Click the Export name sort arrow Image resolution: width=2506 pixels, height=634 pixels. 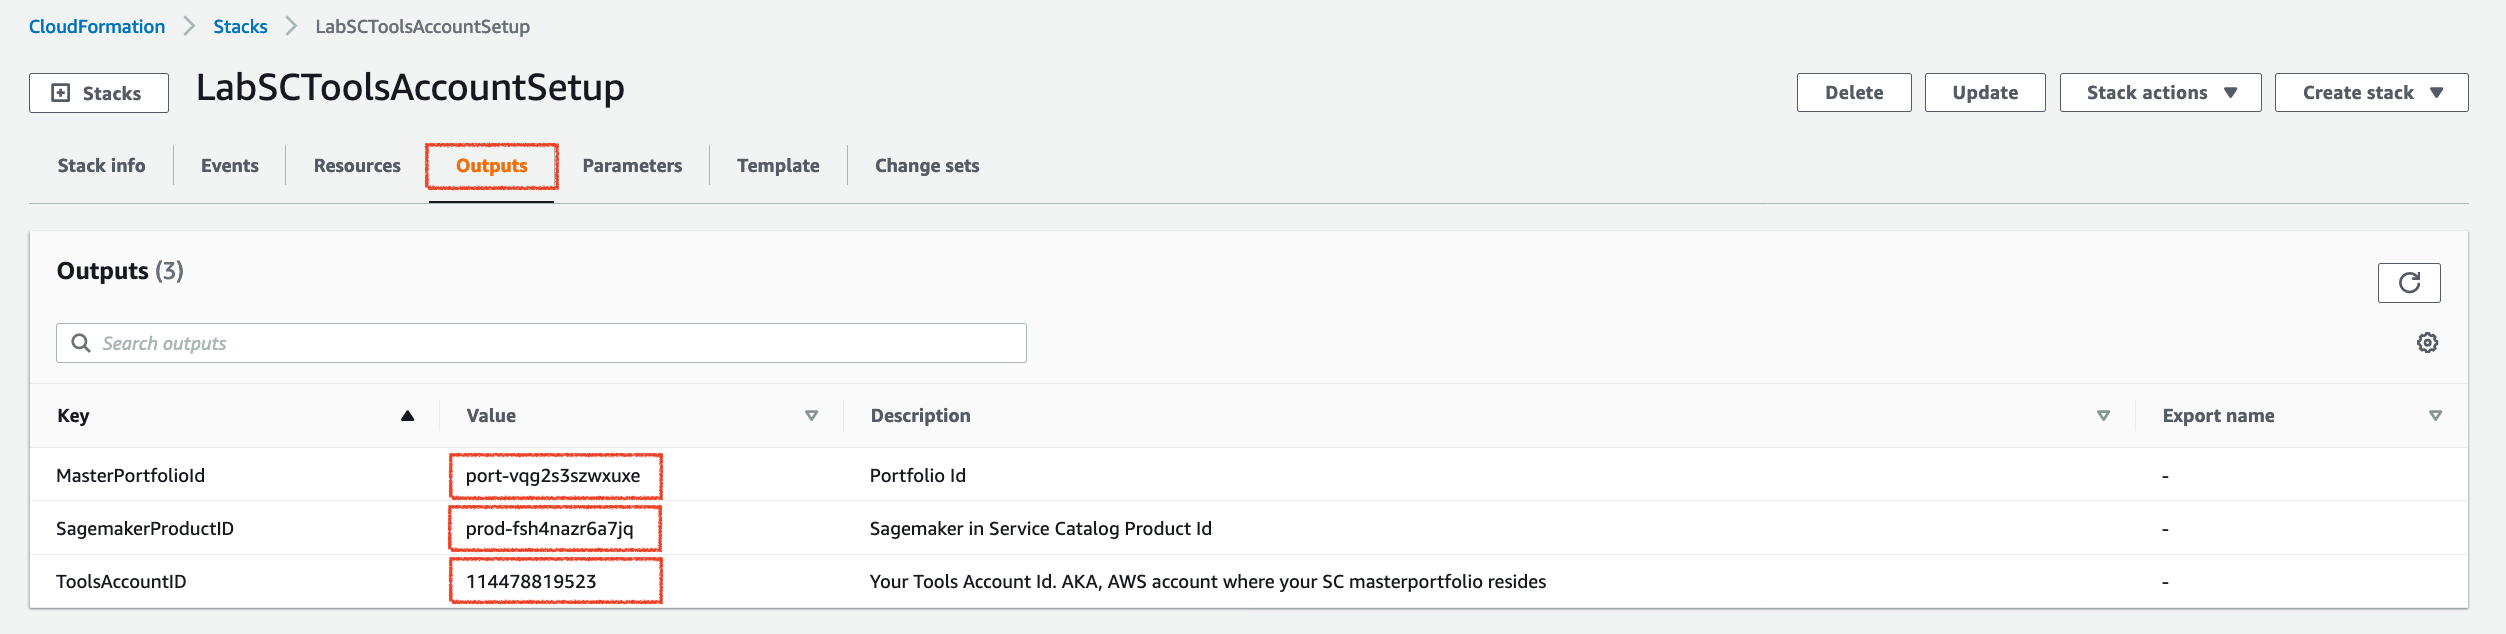tap(2435, 416)
